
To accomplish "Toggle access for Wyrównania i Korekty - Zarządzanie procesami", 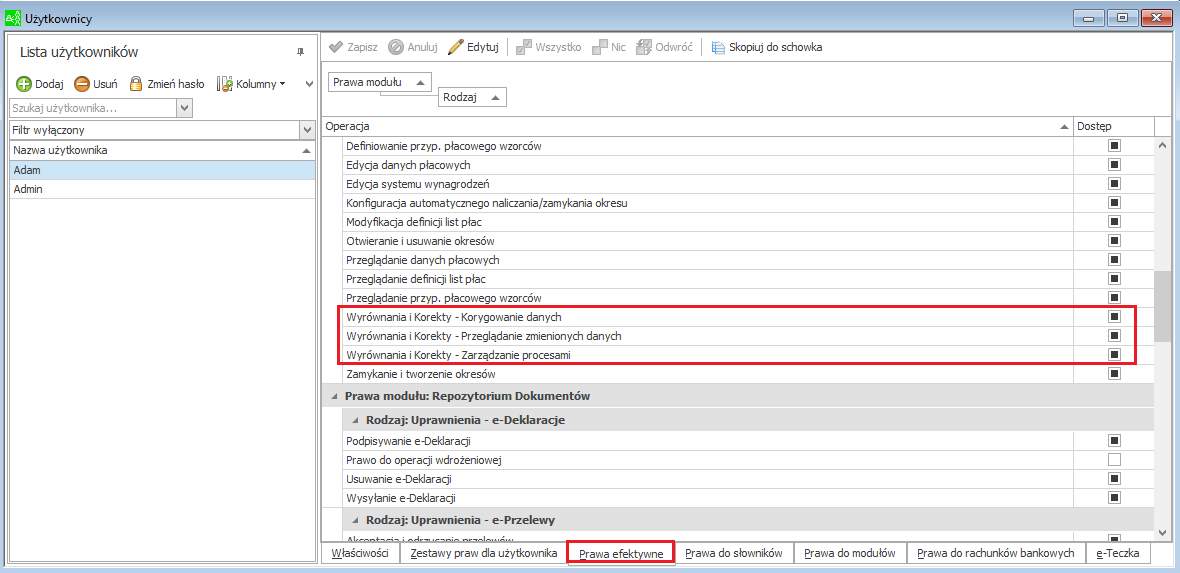I will [1115, 354].
